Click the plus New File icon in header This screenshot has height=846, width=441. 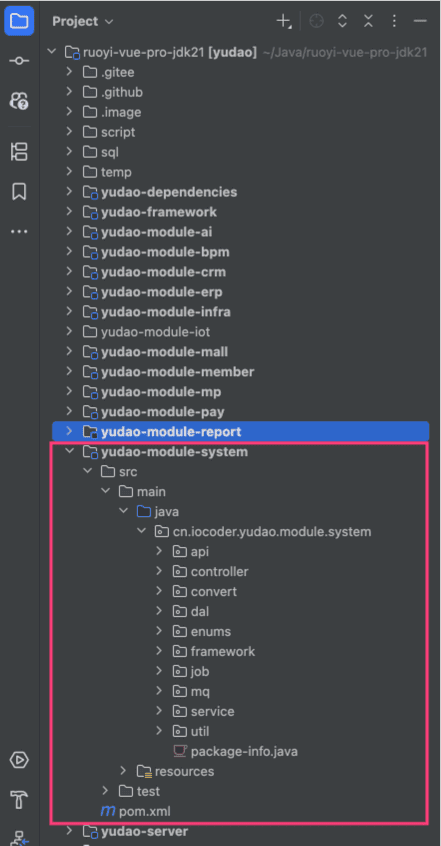283,21
